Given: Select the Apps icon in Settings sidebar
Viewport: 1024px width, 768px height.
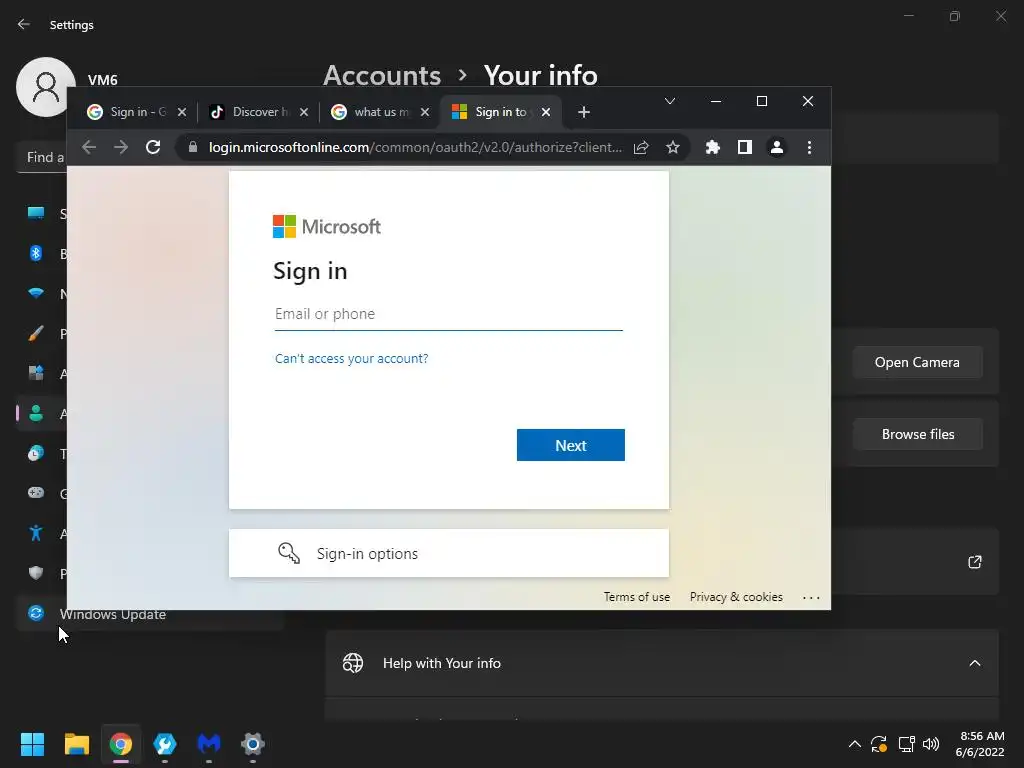Looking at the screenshot, I should pyautogui.click(x=36, y=373).
